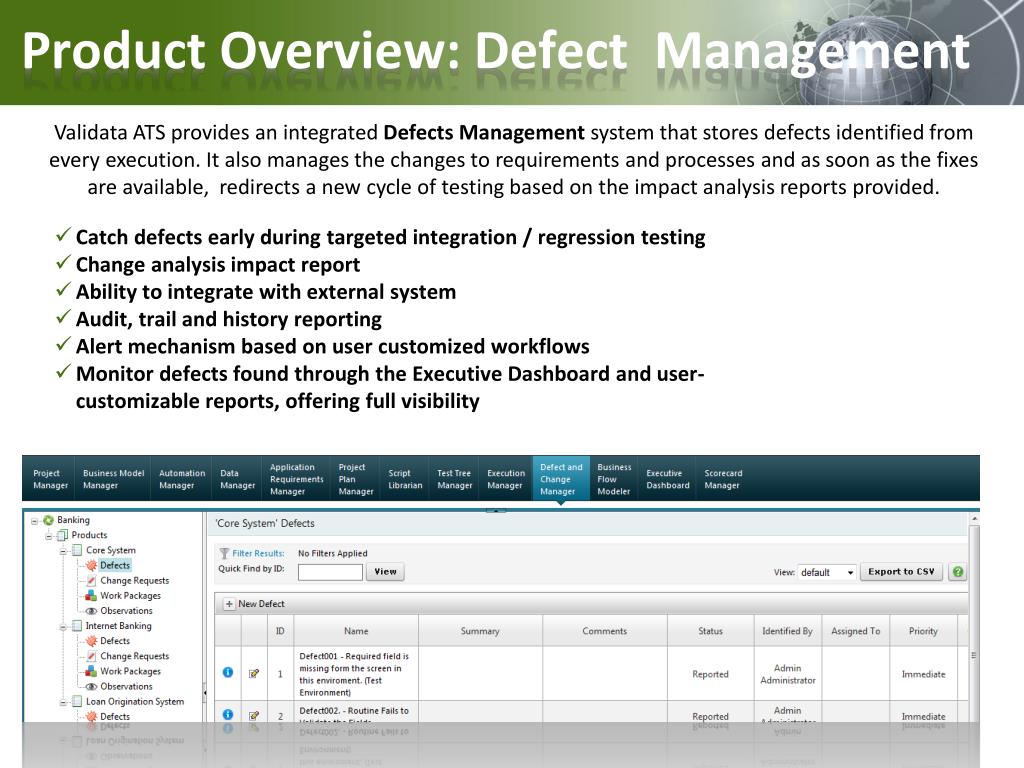Screen dimensions: 1024x768
Task: Click the Change Requests icon under Internet Banking
Action: pyautogui.click(x=91, y=656)
